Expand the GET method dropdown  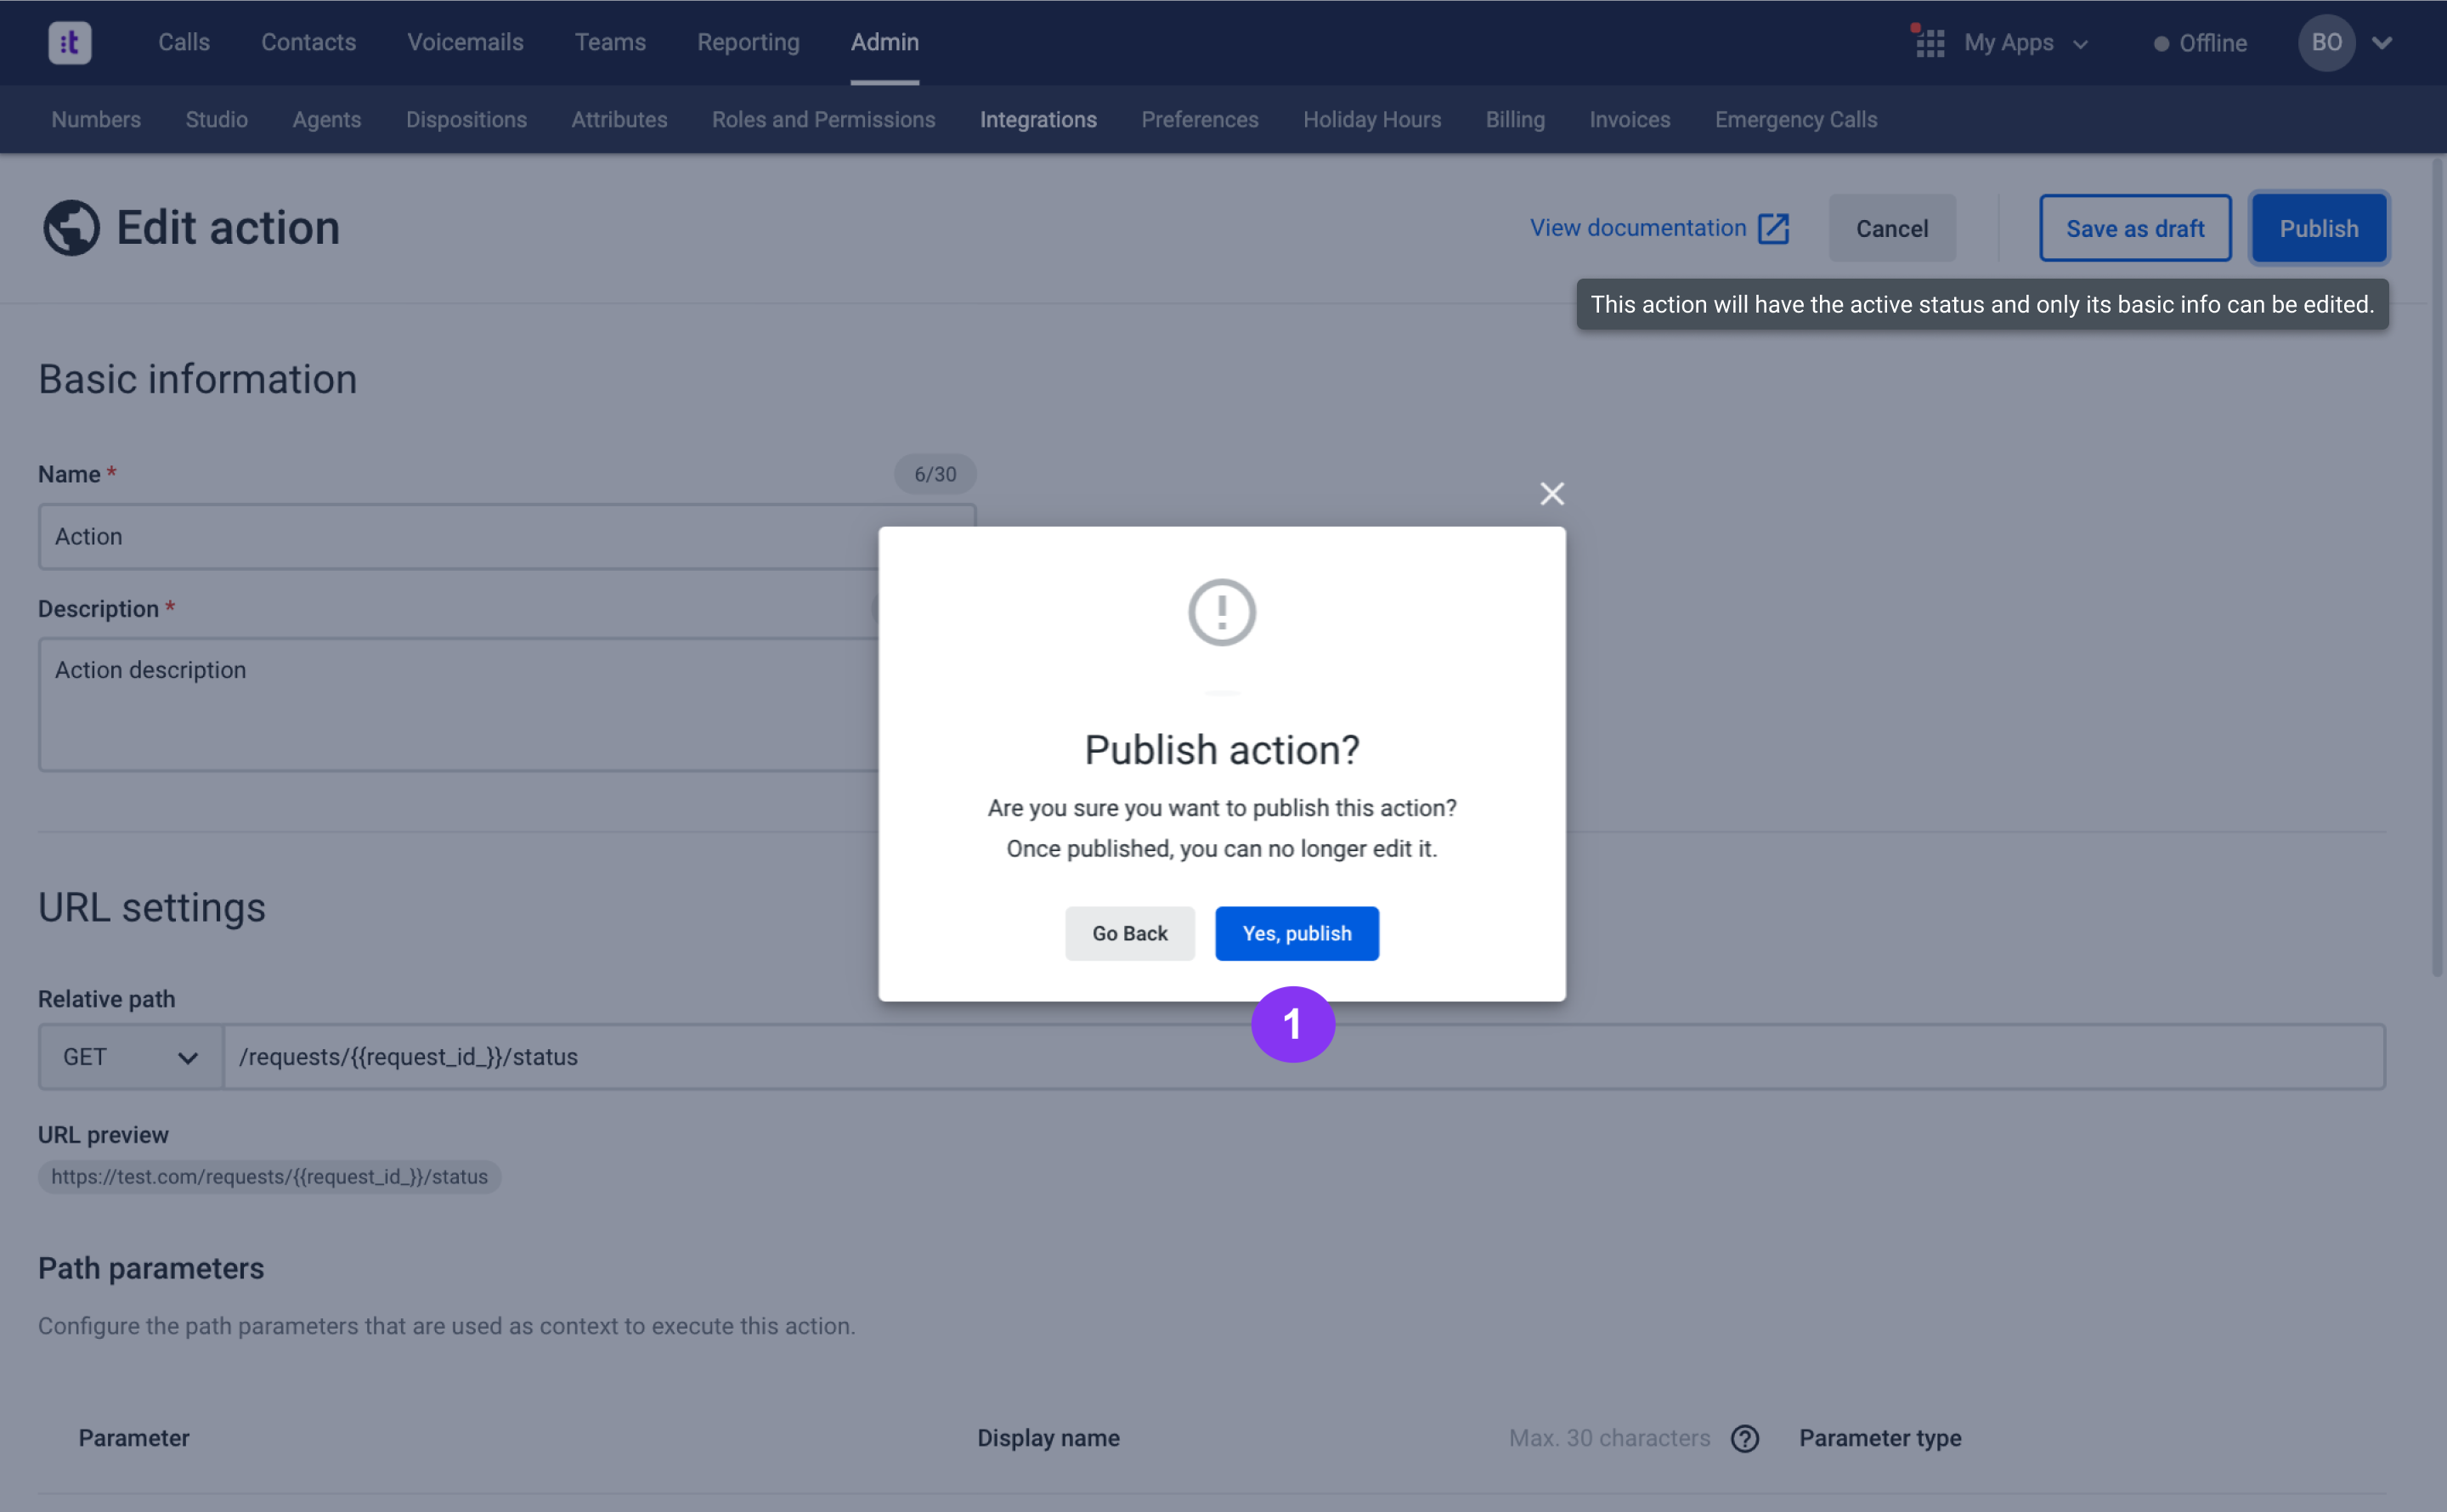click(x=130, y=1057)
